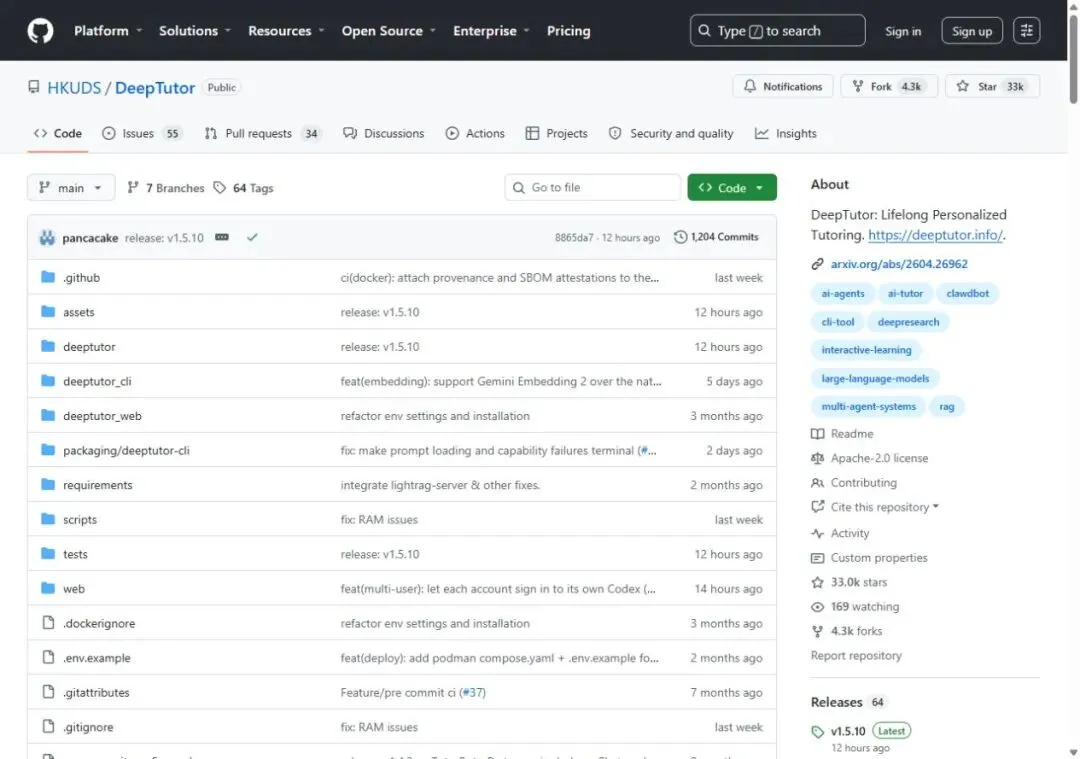Image resolution: width=1080 pixels, height=759 pixels.
Task: Open the .env.example file
Action: click(x=96, y=658)
